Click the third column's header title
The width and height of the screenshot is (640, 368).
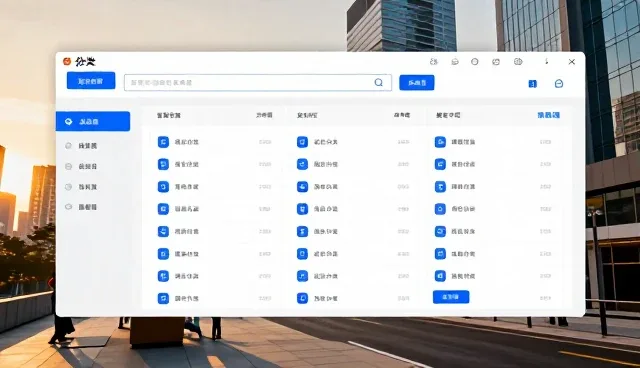[448, 115]
